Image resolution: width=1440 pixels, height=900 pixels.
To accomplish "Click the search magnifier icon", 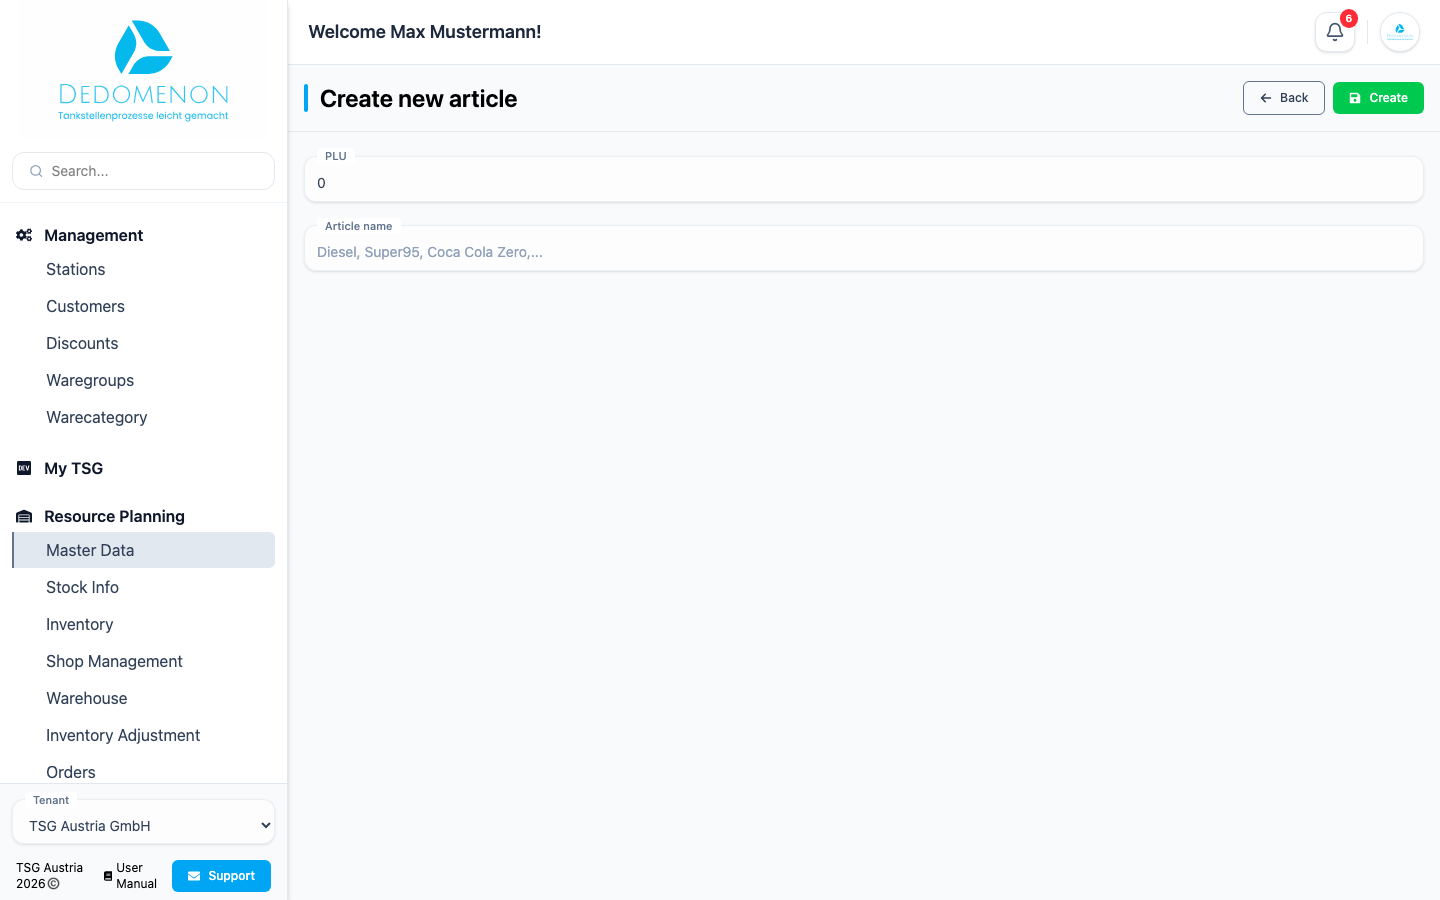I will click(36, 171).
